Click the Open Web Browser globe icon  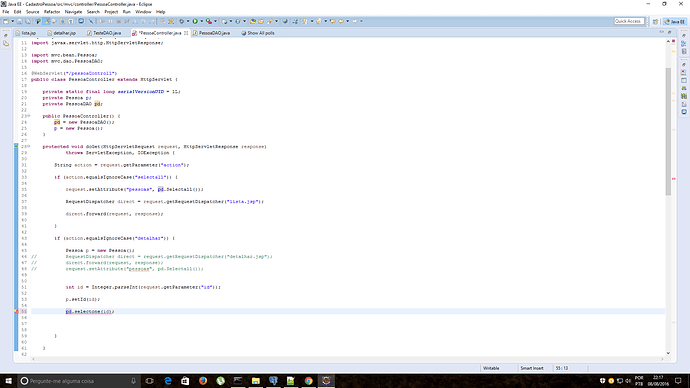tap(285, 21)
